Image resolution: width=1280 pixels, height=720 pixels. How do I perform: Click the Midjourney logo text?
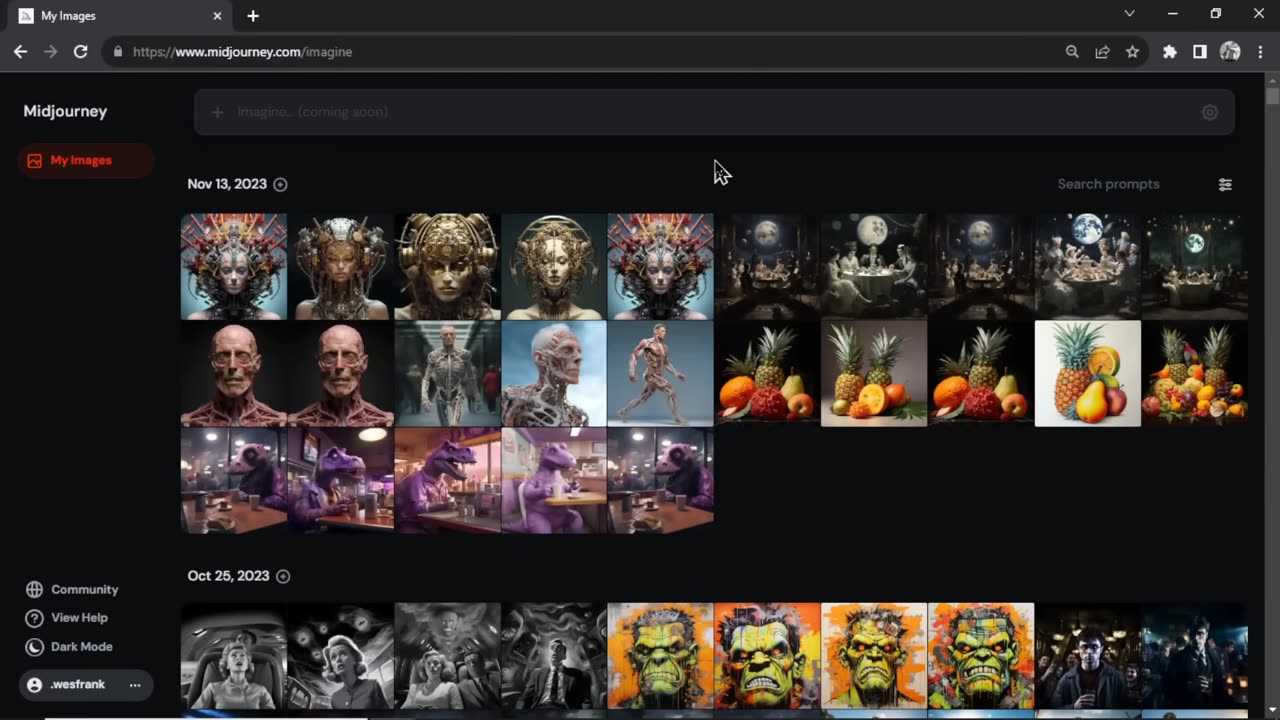[x=65, y=111]
